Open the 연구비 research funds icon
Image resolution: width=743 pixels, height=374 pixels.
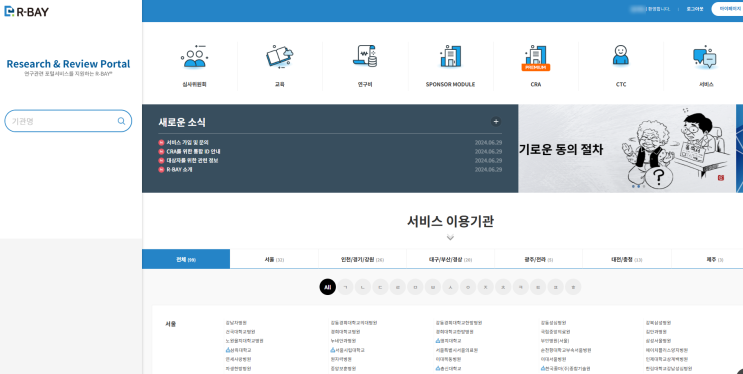(x=365, y=56)
